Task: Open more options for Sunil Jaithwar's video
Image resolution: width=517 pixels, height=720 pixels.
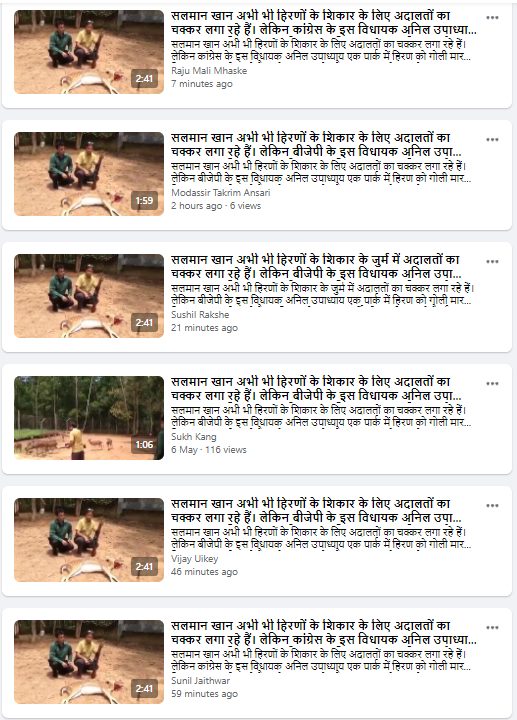Action: pos(492,628)
